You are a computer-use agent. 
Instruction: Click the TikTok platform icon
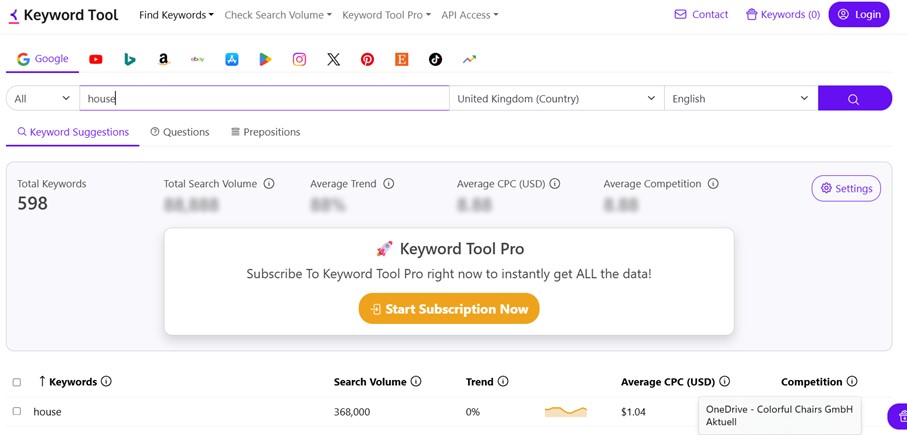[435, 60]
